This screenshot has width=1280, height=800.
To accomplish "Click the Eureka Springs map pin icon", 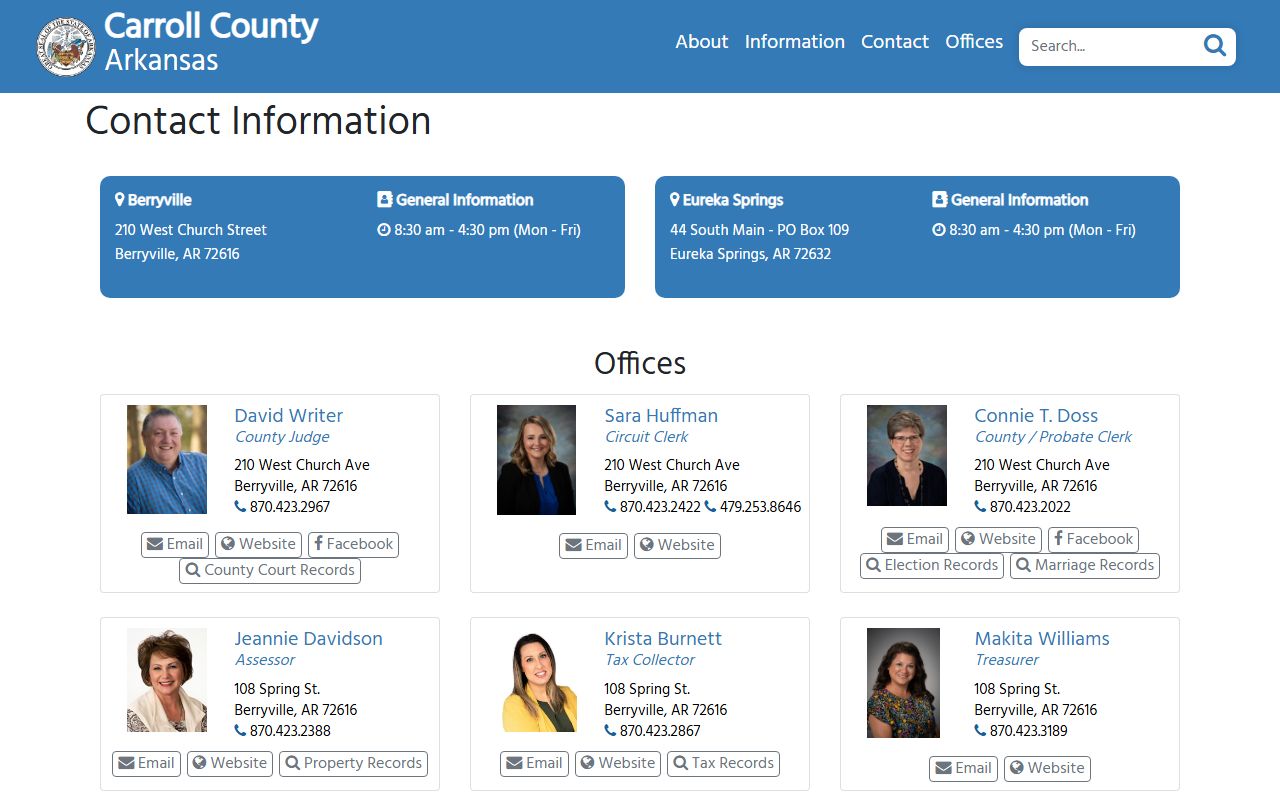I will click(x=675, y=200).
